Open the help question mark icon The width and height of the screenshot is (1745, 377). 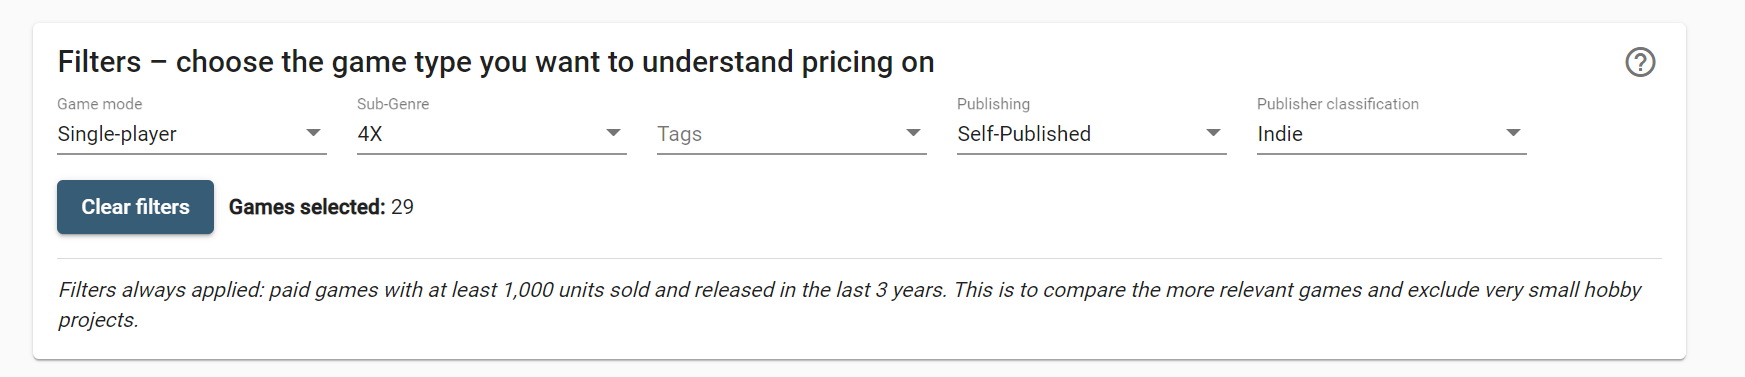[x=1640, y=62]
